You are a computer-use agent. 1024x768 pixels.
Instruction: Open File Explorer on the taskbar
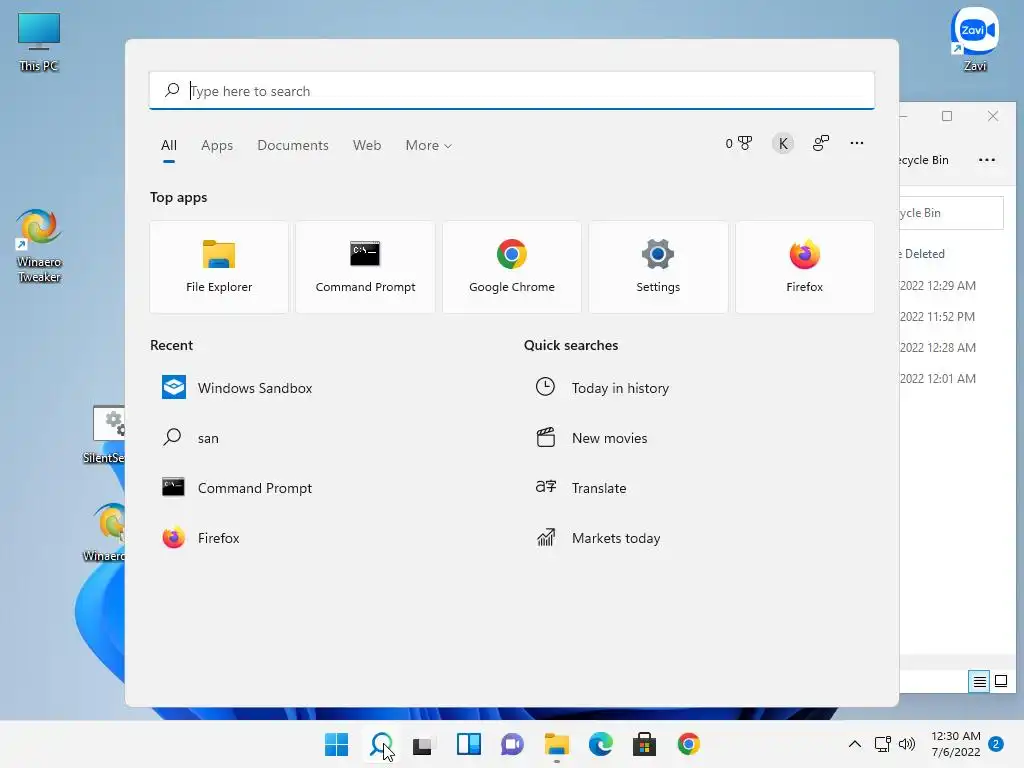pyautogui.click(x=556, y=744)
